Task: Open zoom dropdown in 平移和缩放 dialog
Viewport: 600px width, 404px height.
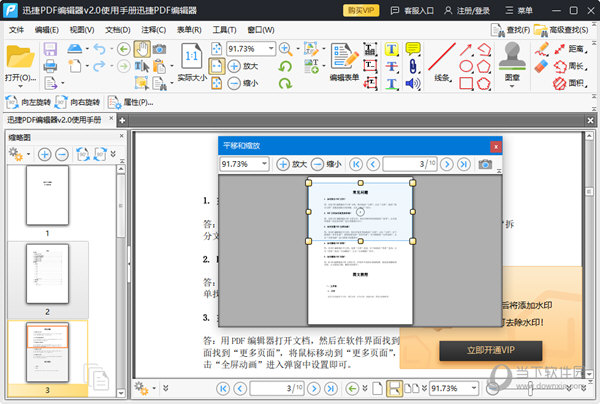Action: pyautogui.click(x=264, y=164)
